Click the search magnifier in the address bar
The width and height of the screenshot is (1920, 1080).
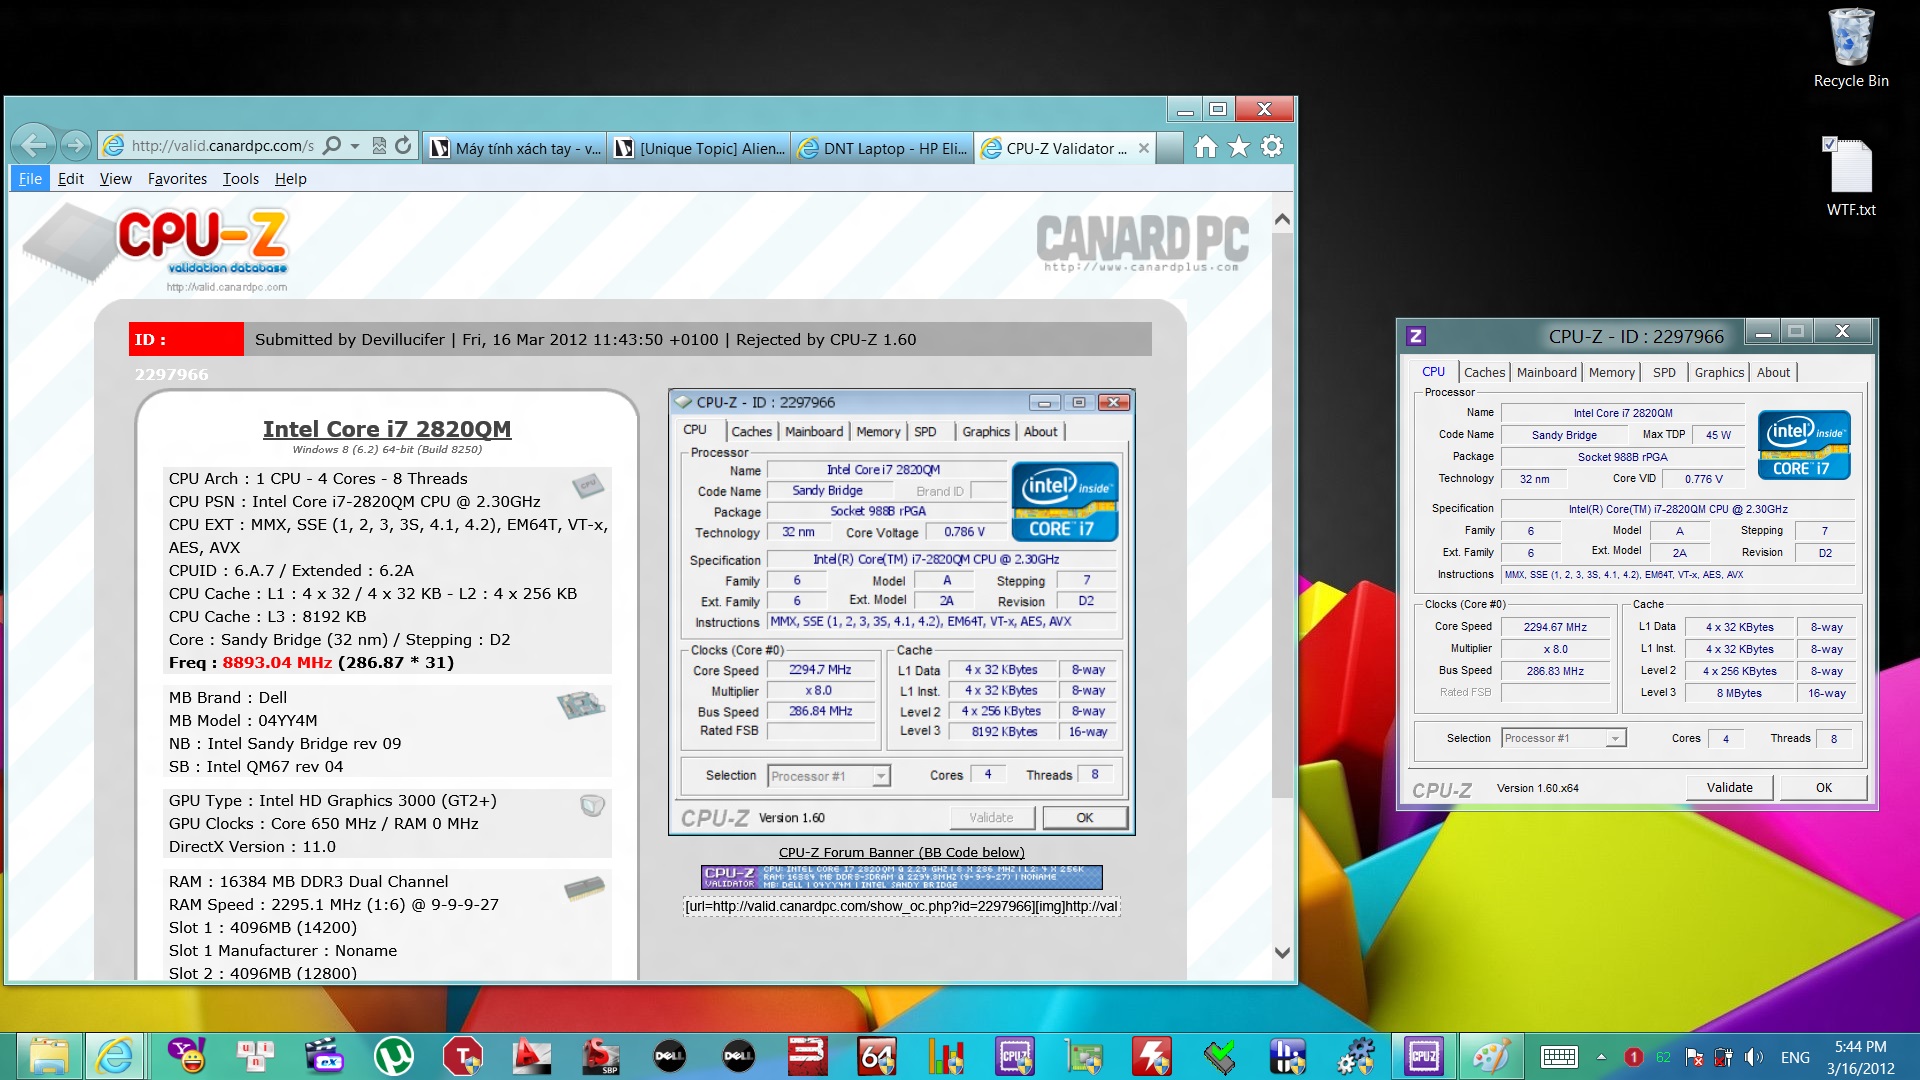click(332, 146)
